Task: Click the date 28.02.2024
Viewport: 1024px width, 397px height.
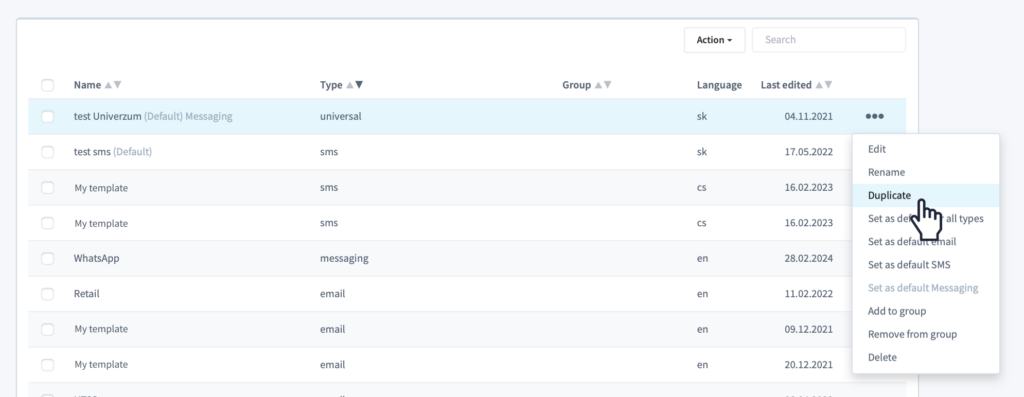Action: [808, 259]
